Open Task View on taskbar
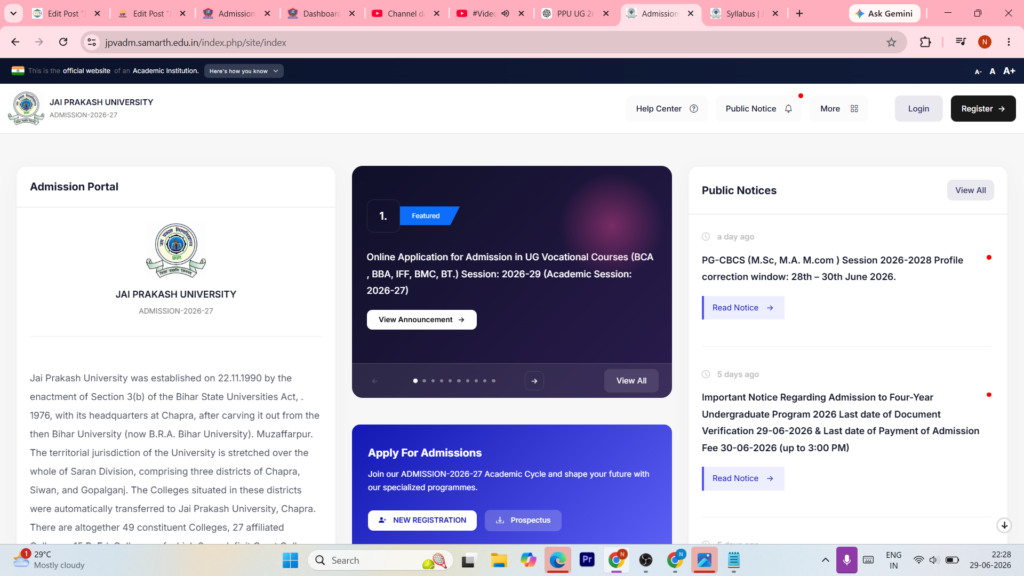This screenshot has height=576, width=1024. [468, 560]
